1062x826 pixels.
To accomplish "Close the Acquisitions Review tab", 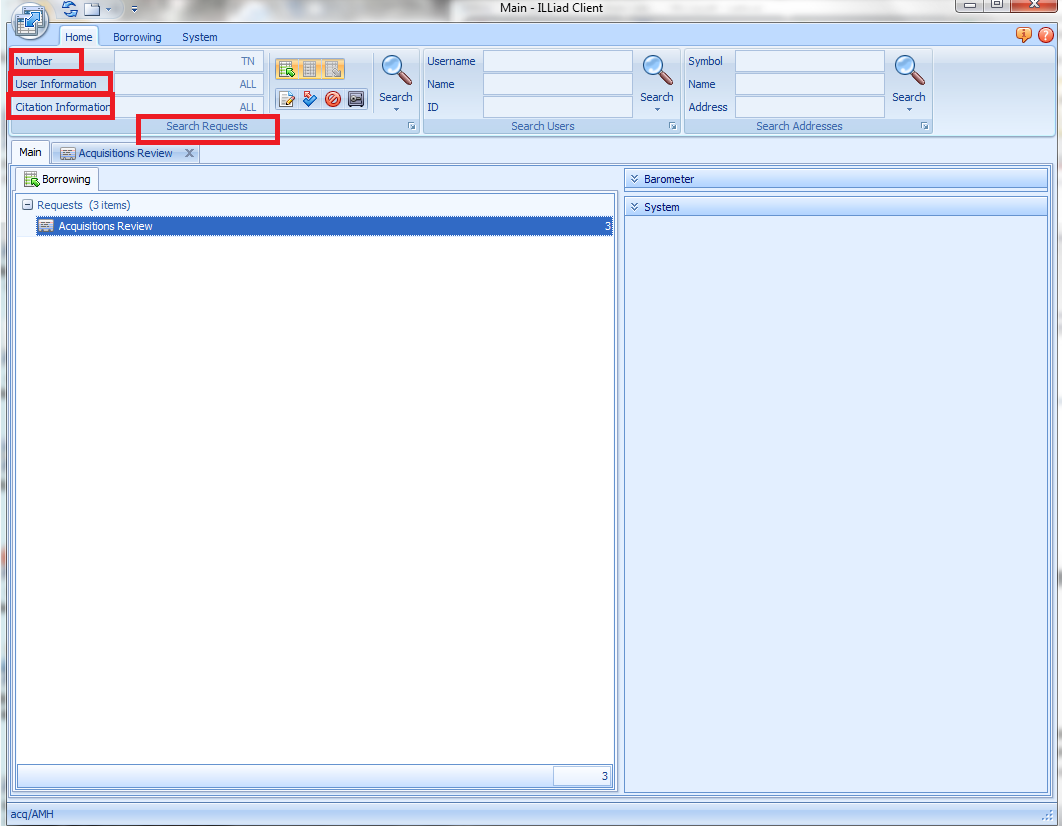I will [189, 153].
